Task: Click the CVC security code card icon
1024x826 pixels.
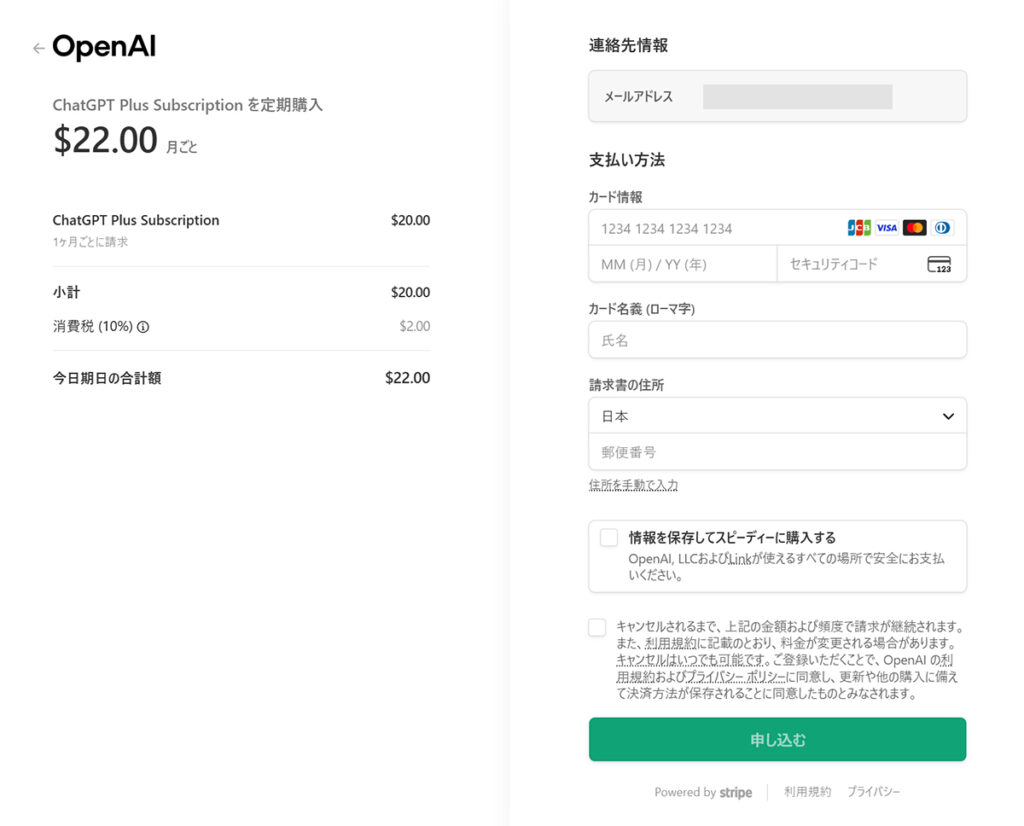Action: (939, 265)
